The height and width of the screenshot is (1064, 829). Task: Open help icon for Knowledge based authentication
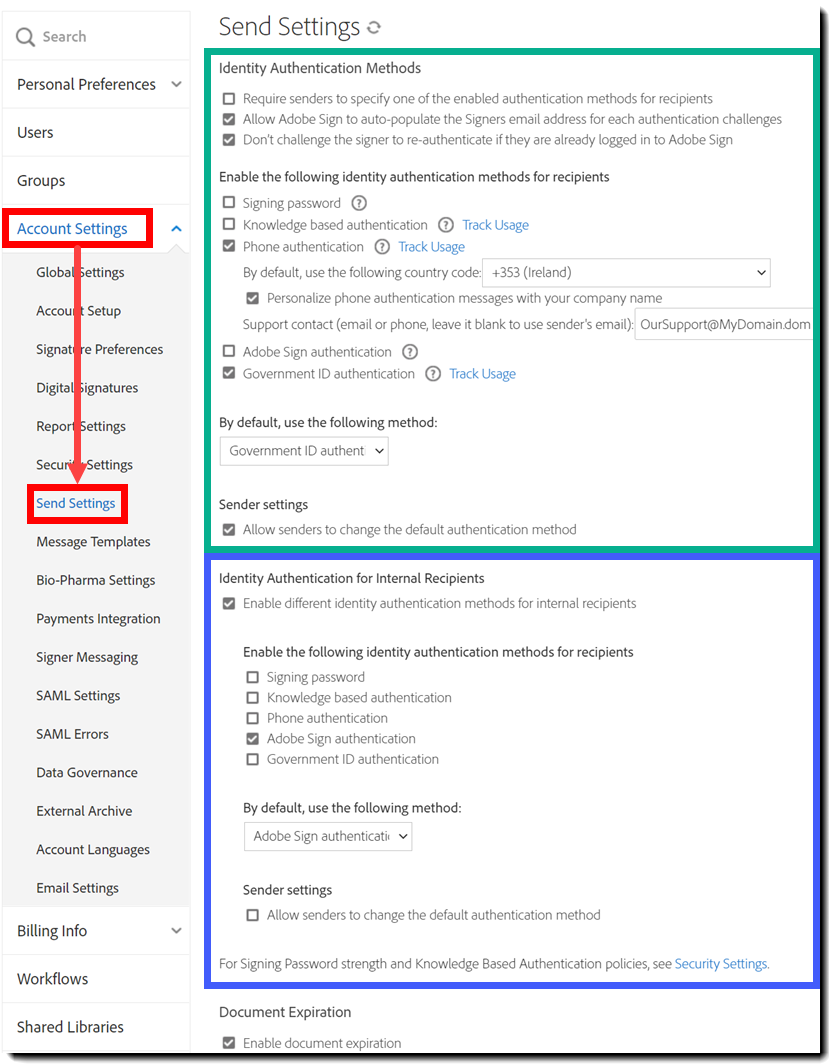click(445, 225)
